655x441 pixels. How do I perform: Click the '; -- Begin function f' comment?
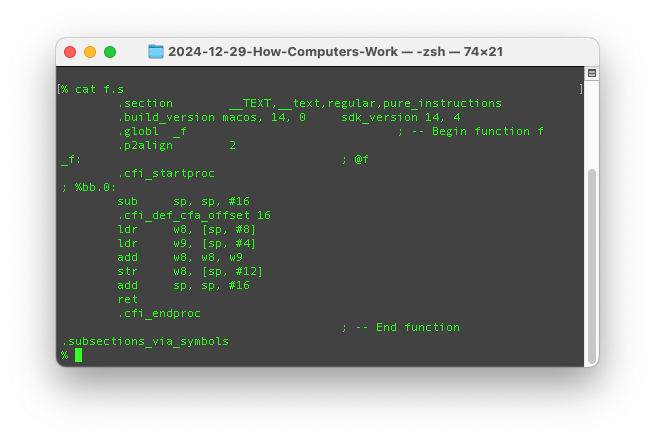tap(471, 132)
